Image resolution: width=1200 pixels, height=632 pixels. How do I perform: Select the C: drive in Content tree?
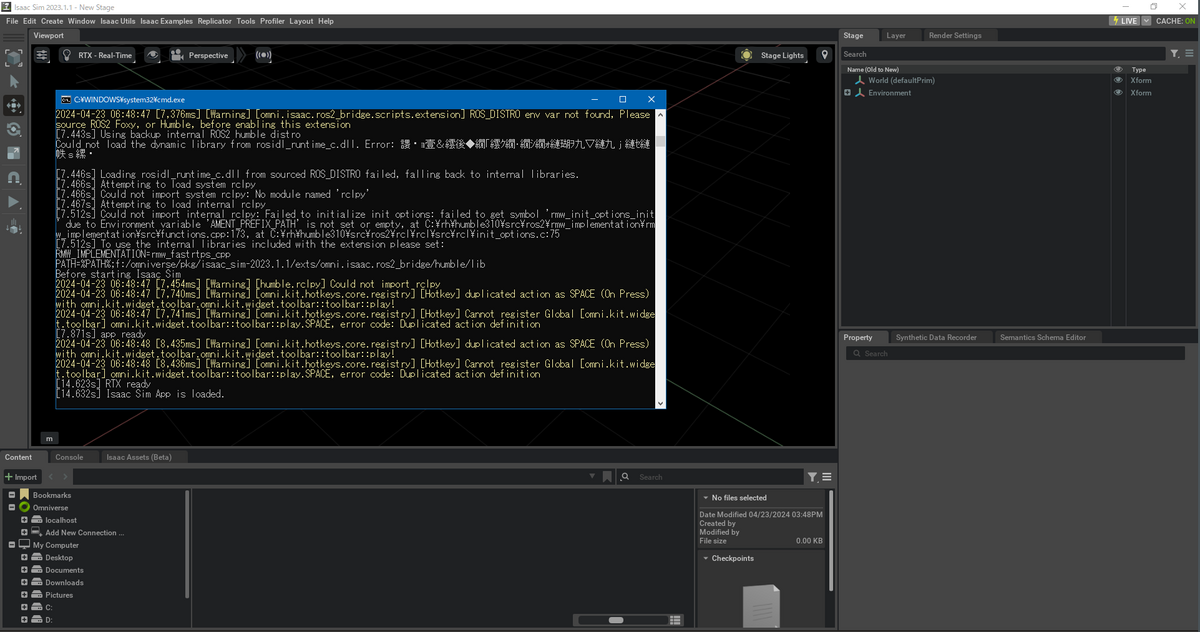coord(49,607)
